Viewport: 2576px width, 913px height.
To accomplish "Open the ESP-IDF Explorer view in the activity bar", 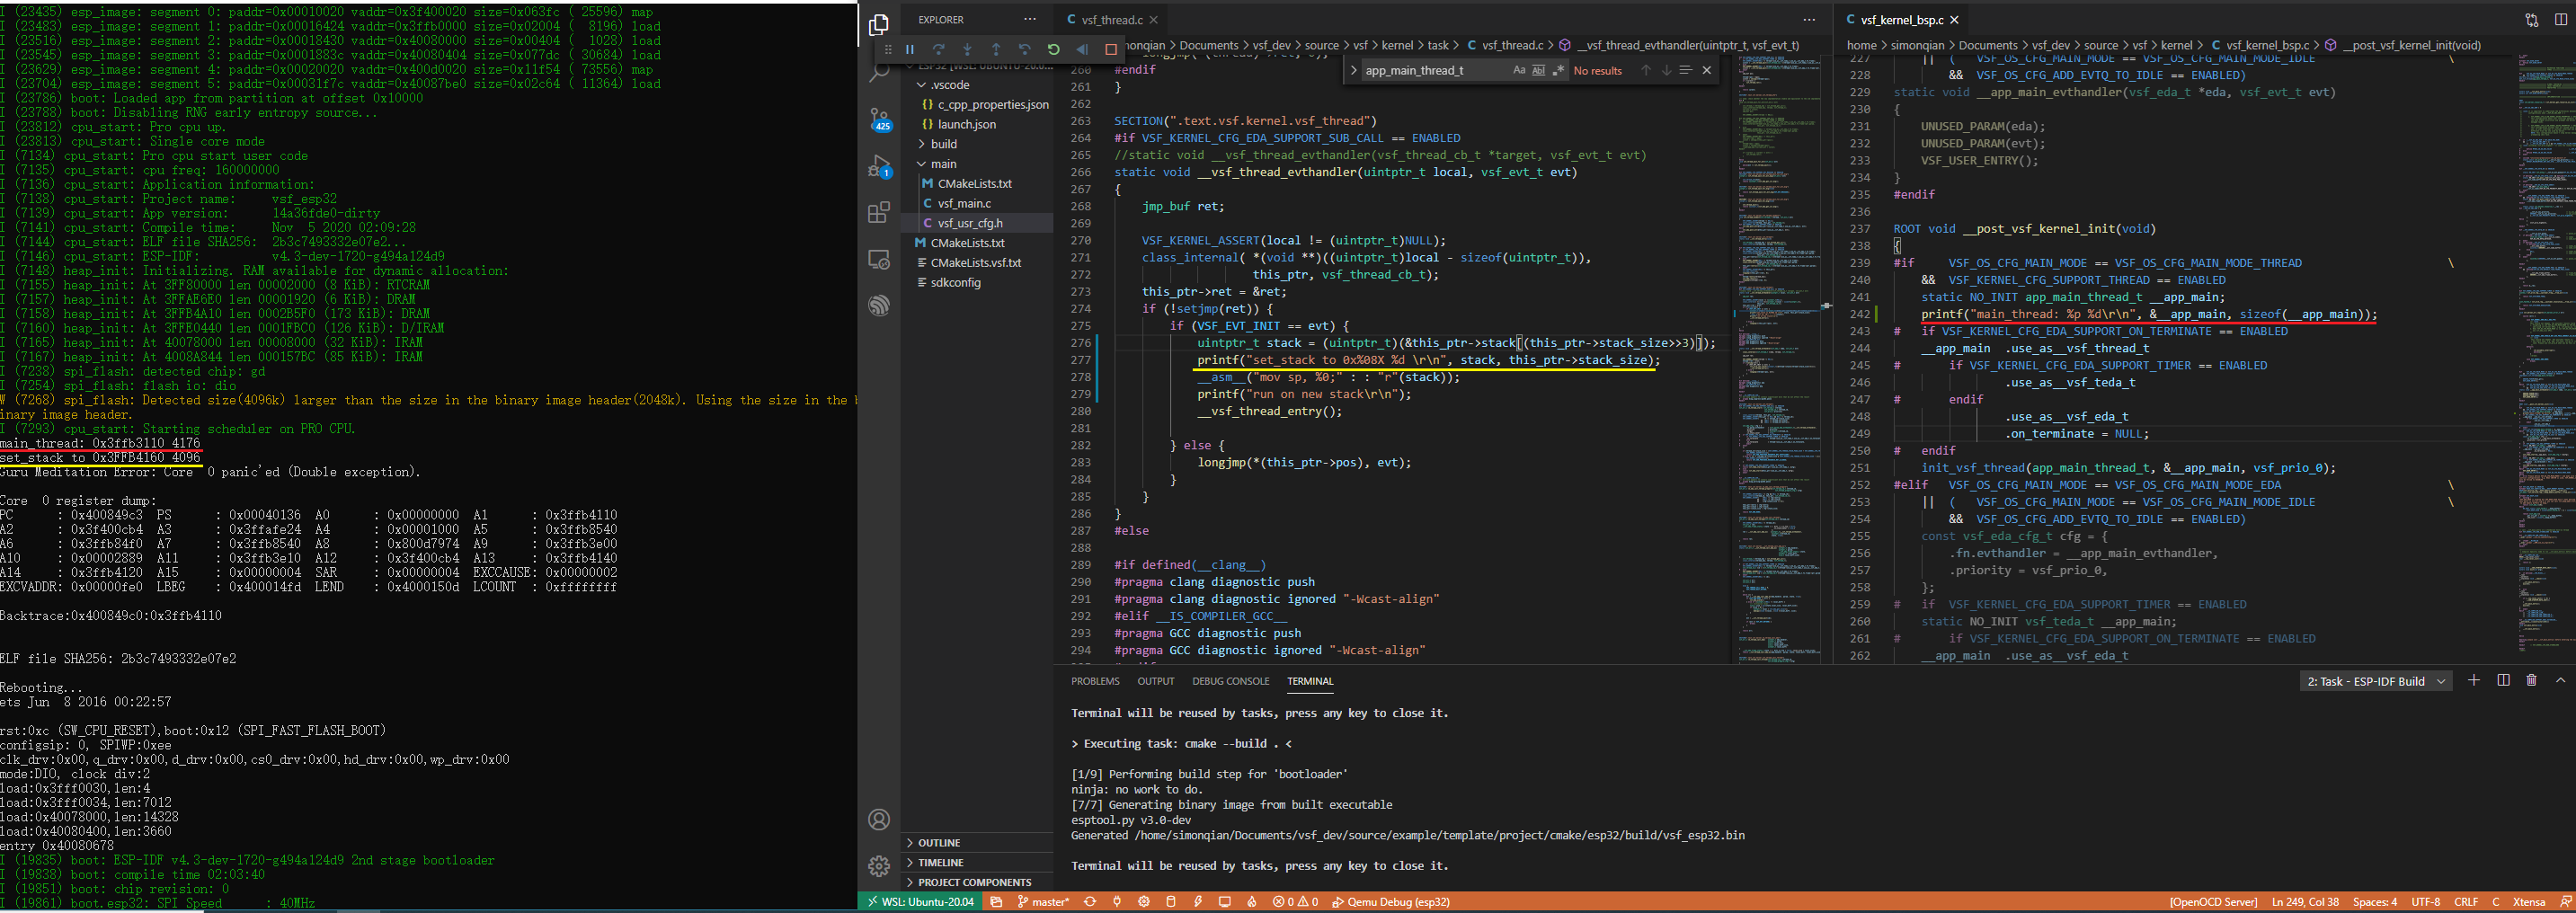I will [879, 305].
